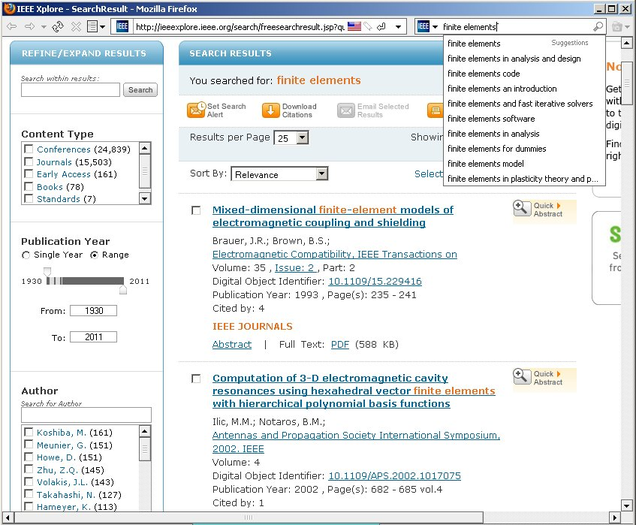Click the horizontal scrollbar right arrow
Viewport: 636px width, 525px height.
[x=615, y=518]
